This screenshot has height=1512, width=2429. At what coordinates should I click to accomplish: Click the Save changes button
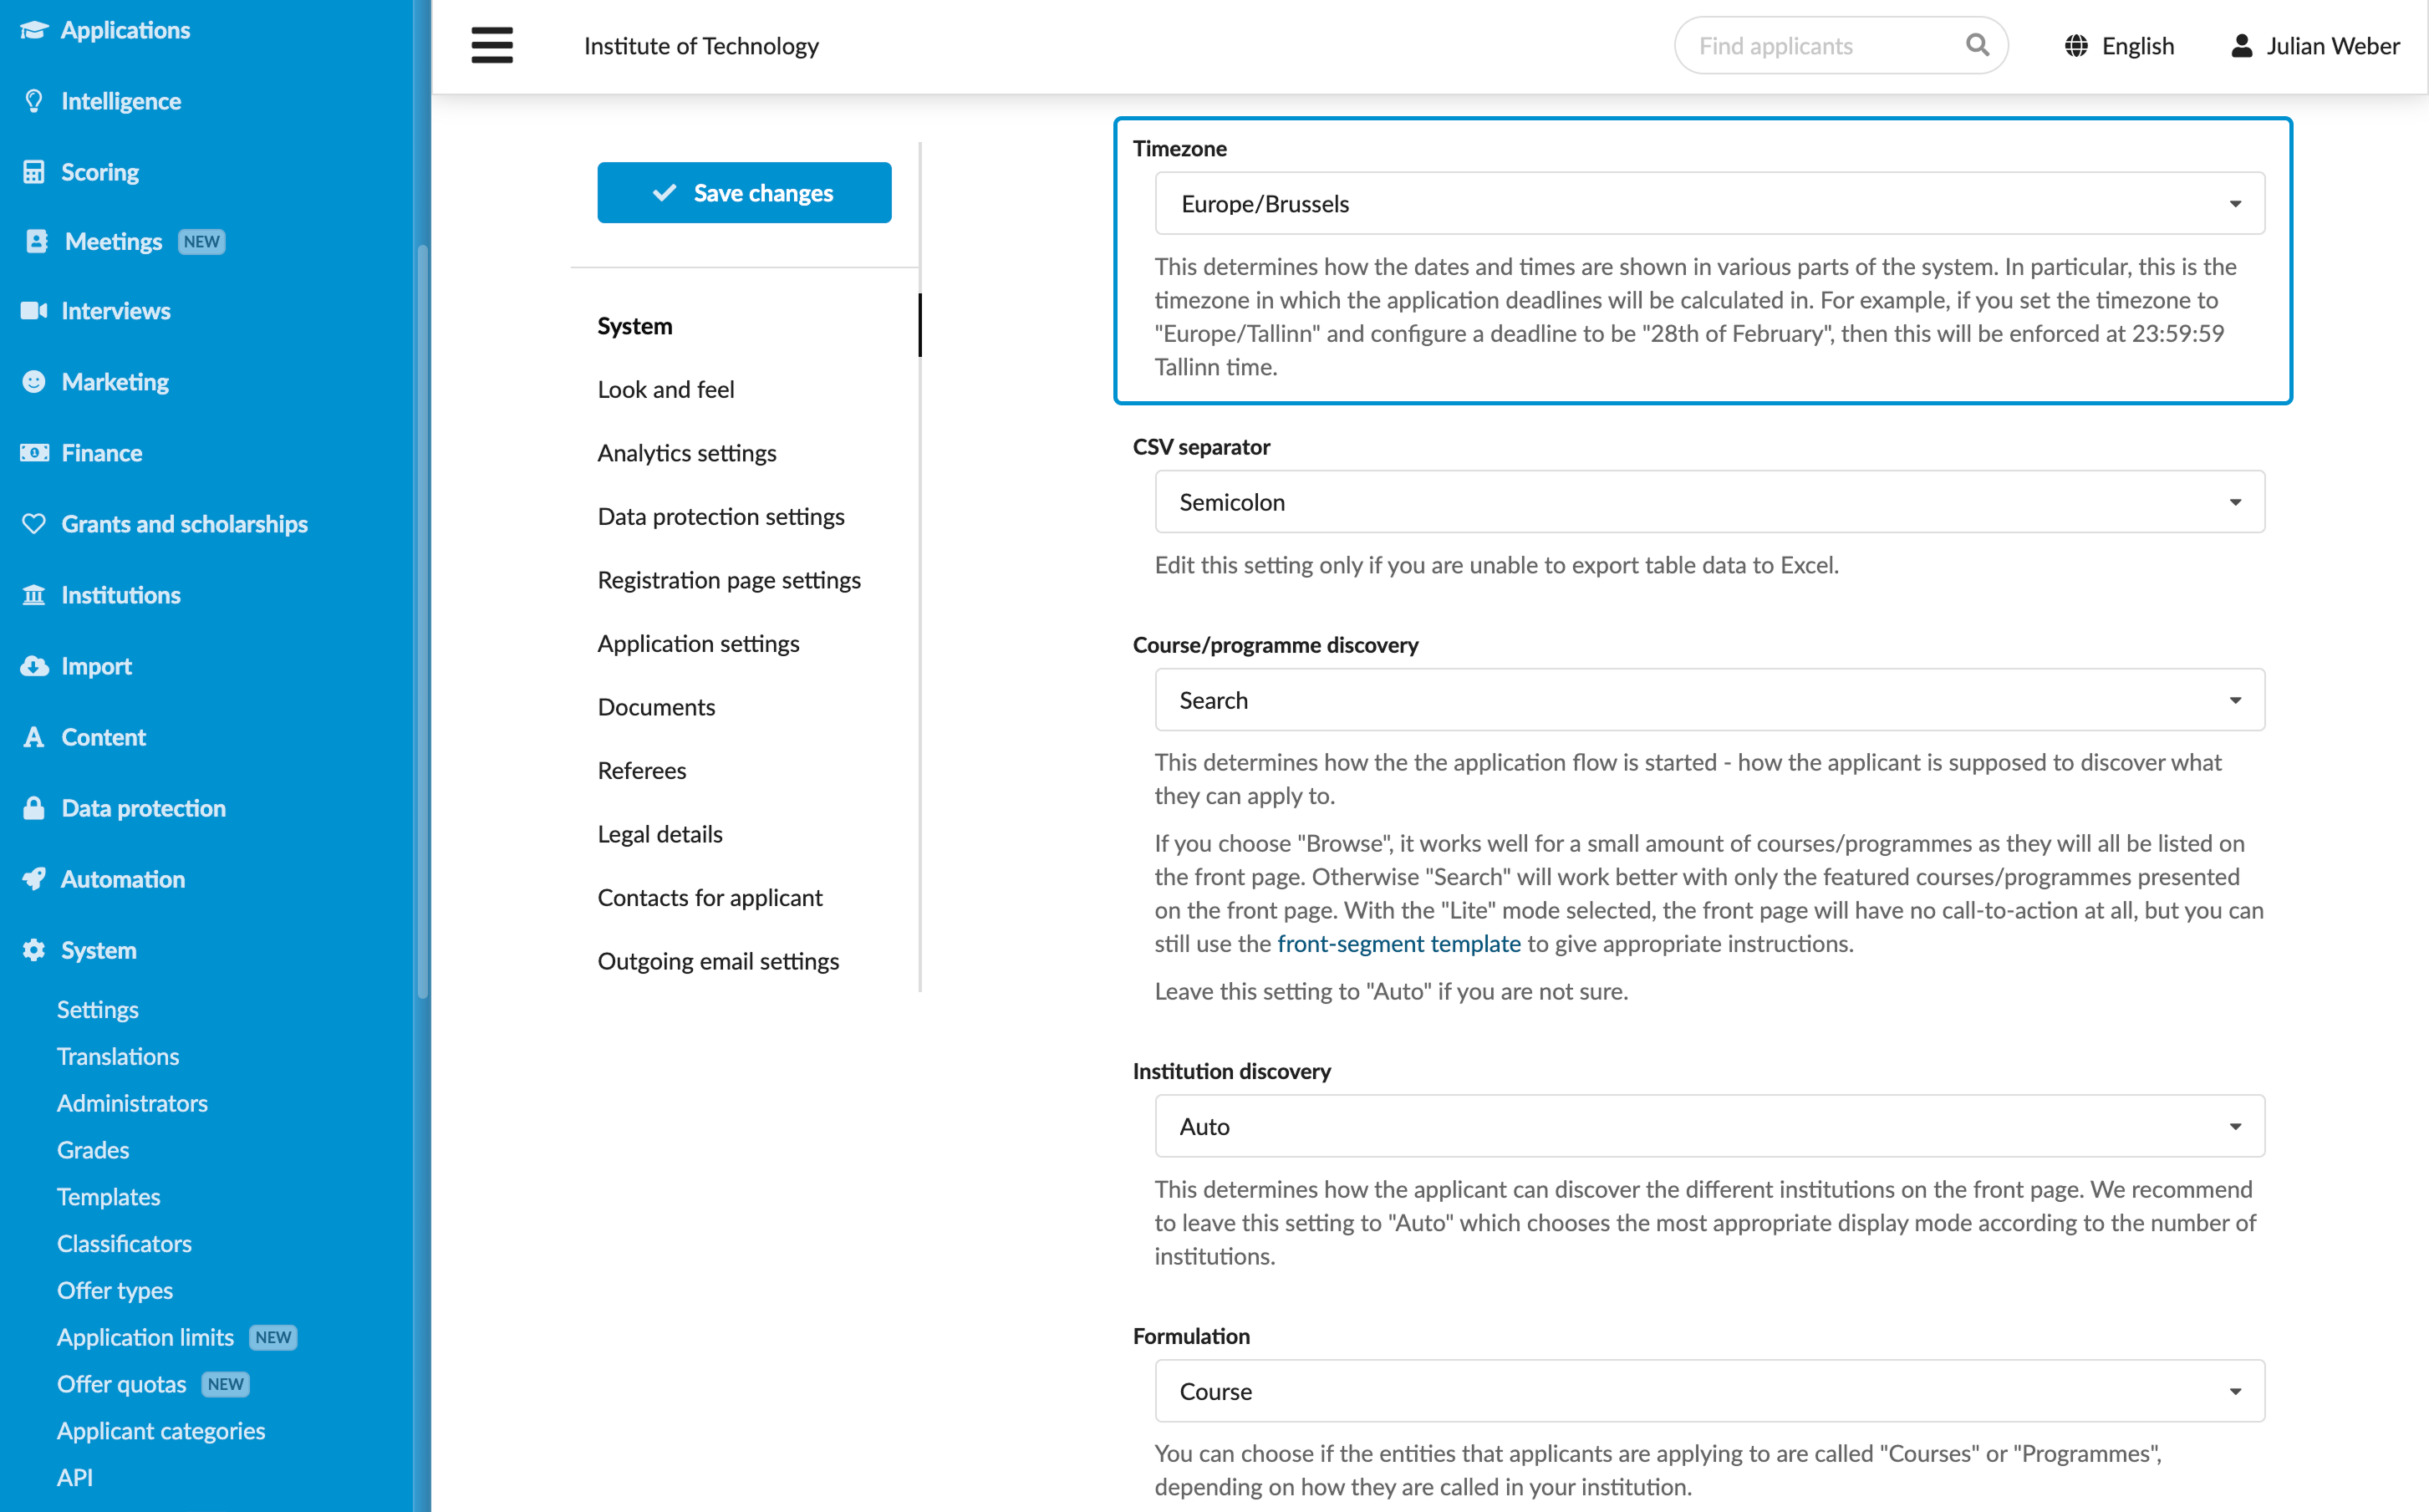tap(744, 193)
